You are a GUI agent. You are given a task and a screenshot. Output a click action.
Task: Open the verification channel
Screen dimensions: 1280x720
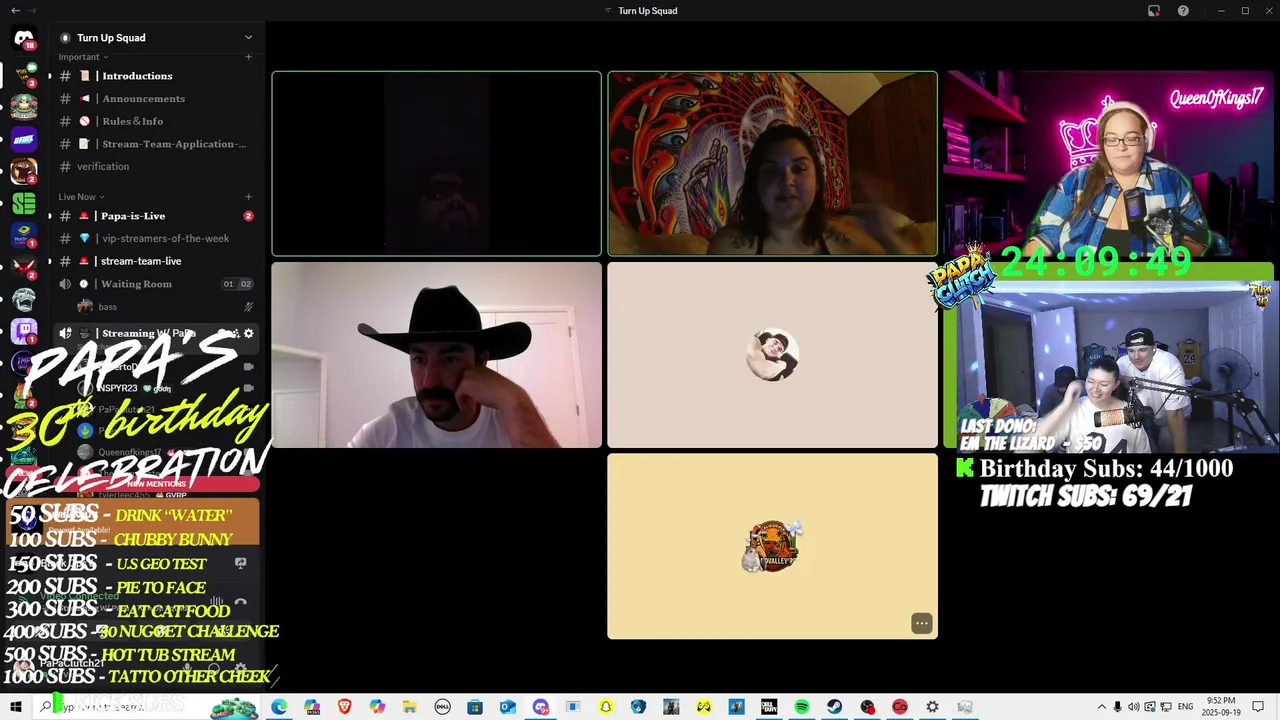[x=155, y=167]
